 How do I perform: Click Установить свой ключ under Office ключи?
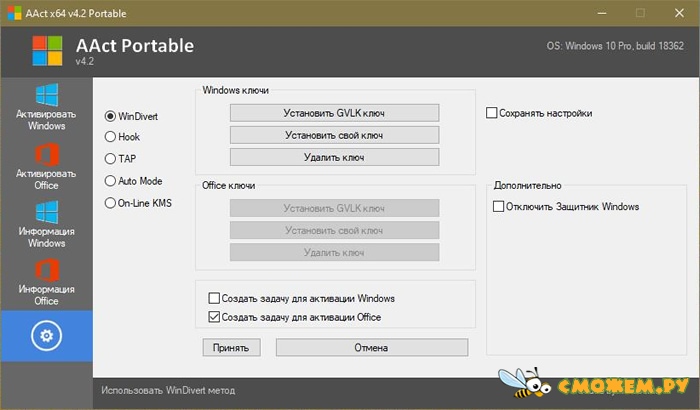(334, 230)
